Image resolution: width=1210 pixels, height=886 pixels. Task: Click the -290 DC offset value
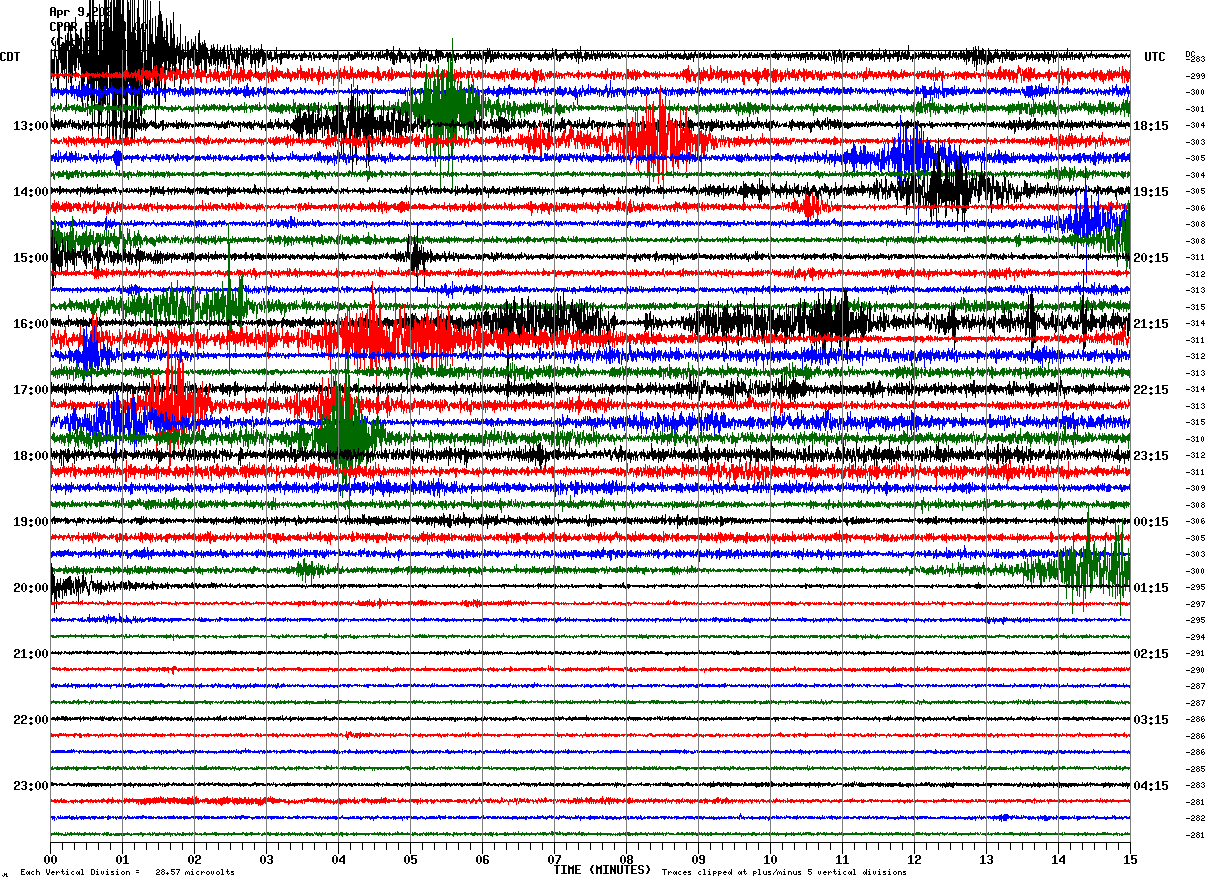coord(1195,670)
